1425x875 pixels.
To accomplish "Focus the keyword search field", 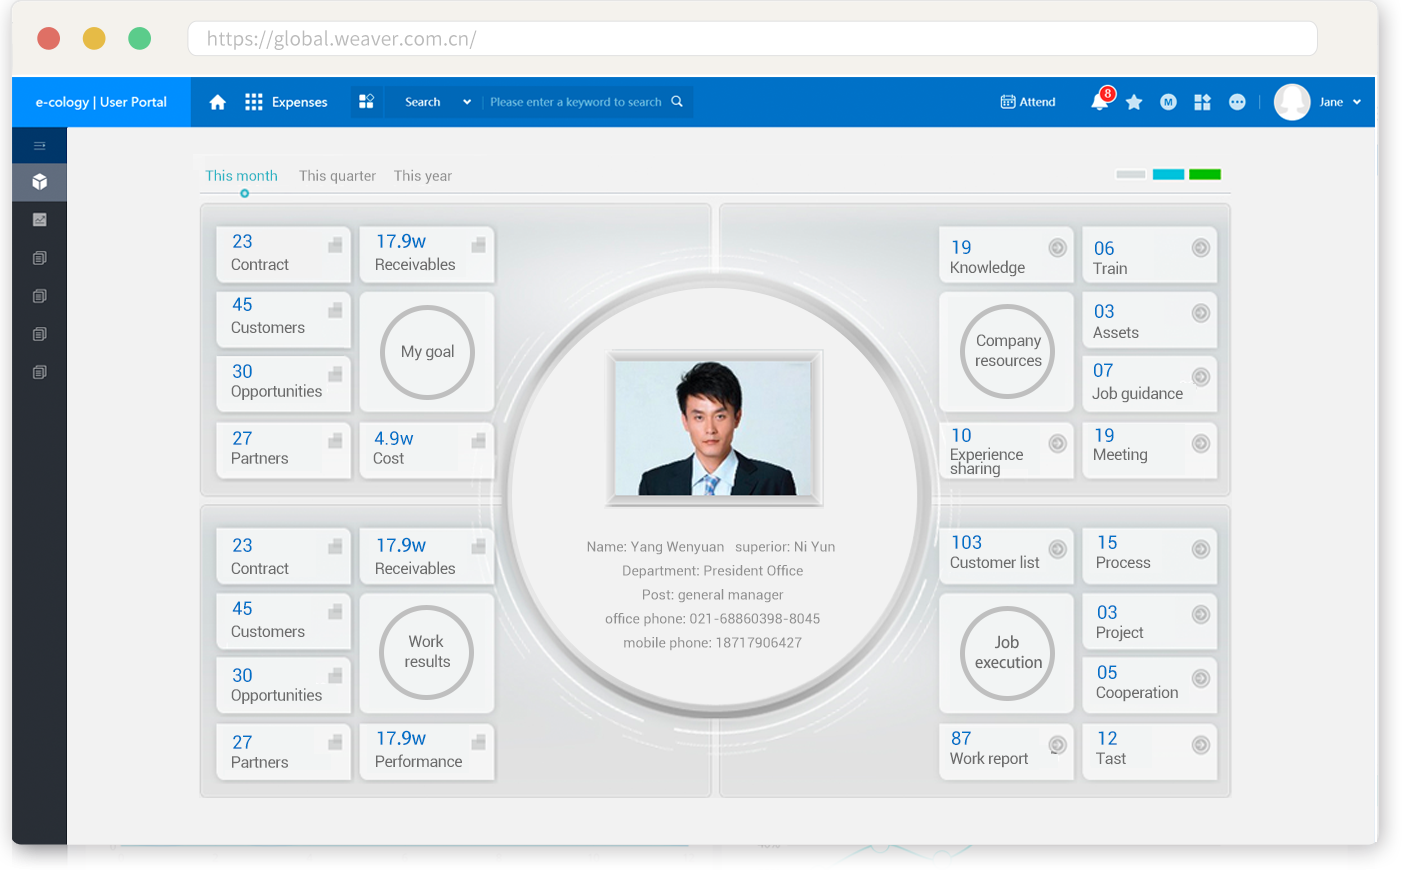I will coord(576,102).
